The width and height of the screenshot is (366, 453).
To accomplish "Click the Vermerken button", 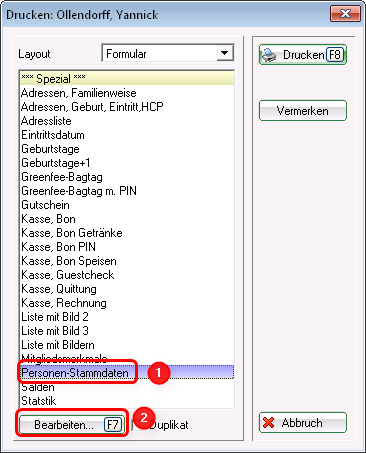I will point(303,111).
